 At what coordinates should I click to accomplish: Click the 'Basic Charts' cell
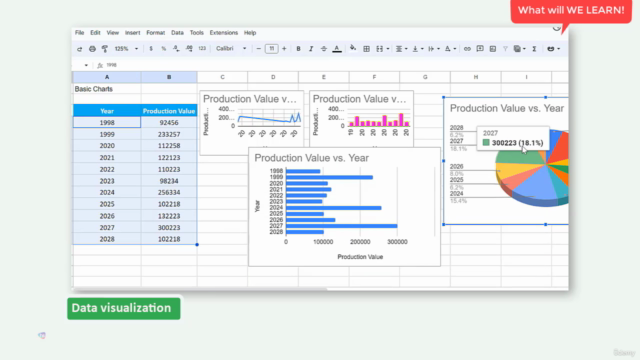point(107,89)
